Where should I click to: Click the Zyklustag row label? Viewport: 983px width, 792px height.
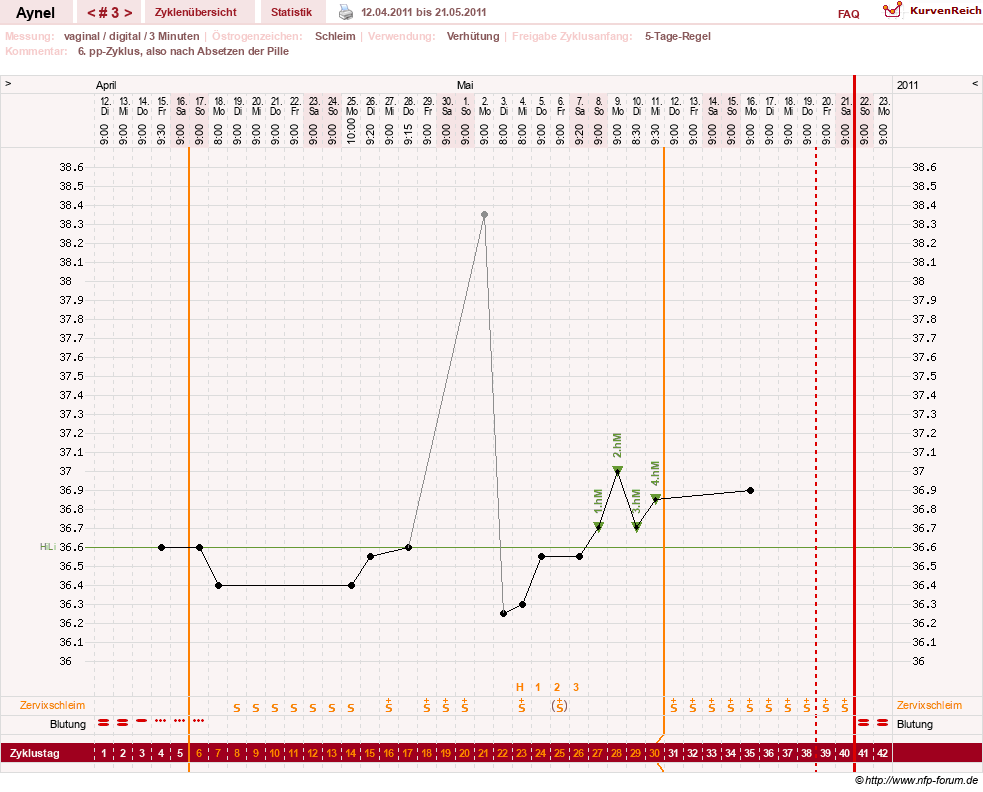(x=34, y=753)
